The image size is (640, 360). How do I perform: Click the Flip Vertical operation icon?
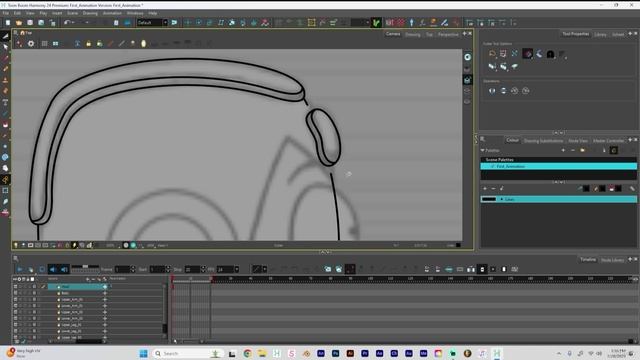pyautogui.click(x=503, y=91)
